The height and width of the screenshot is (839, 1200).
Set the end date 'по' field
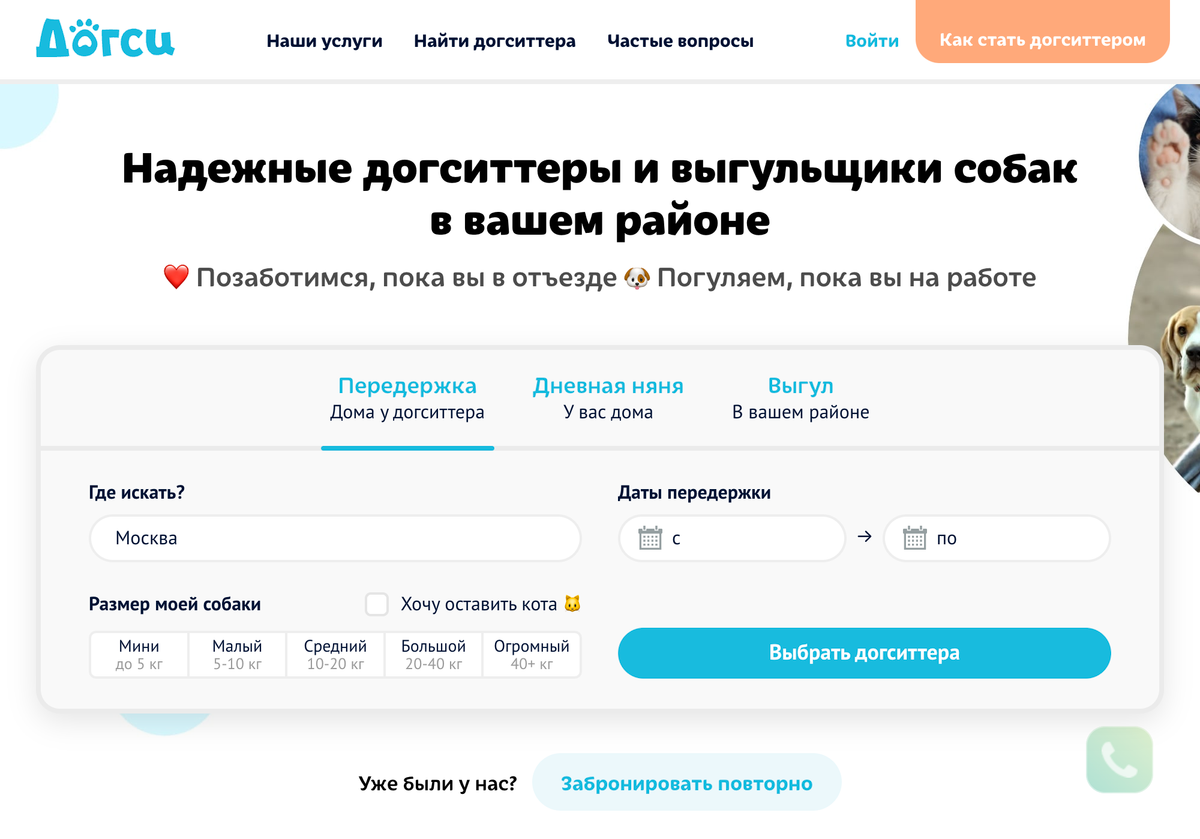click(997, 538)
